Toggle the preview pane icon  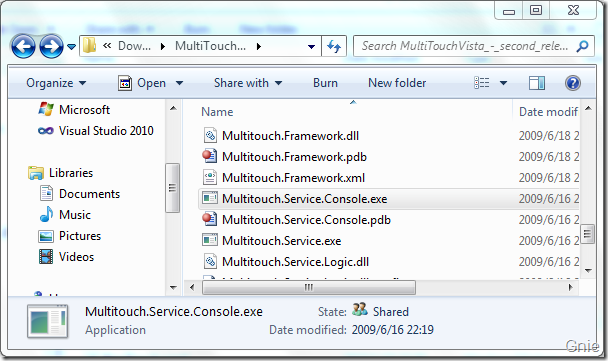(537, 83)
